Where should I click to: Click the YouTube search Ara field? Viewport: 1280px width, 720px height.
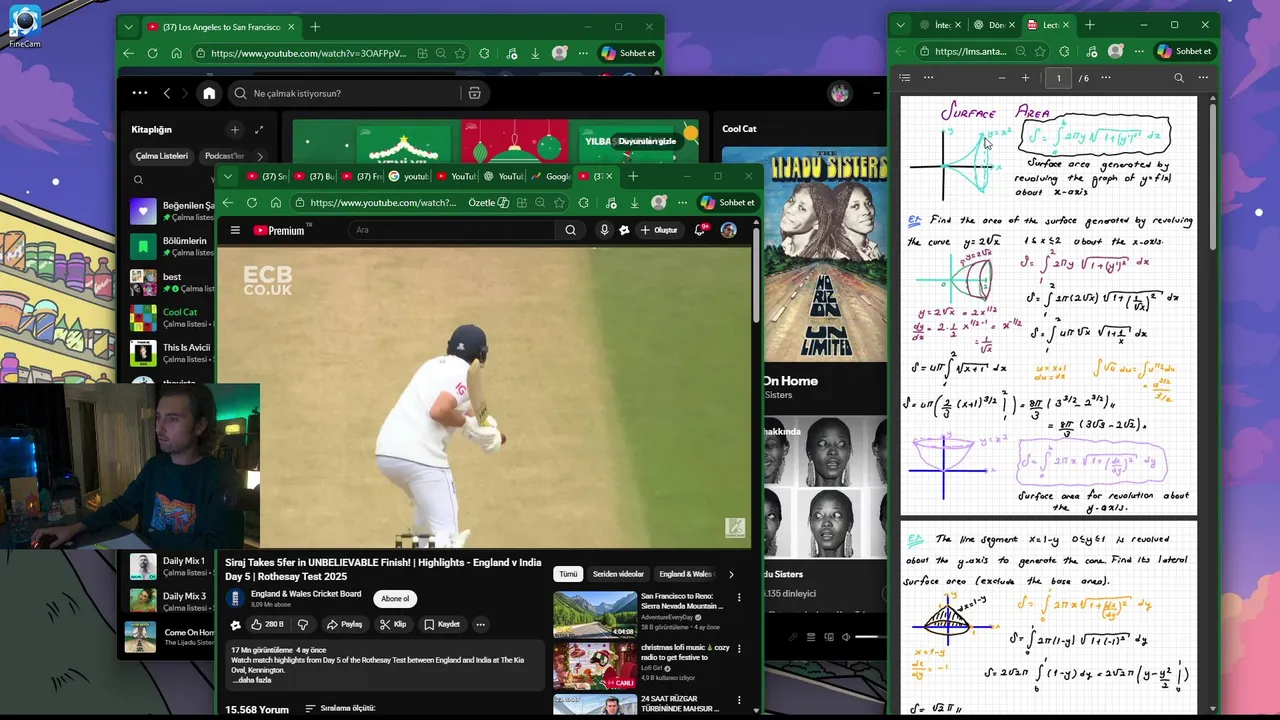(452, 230)
